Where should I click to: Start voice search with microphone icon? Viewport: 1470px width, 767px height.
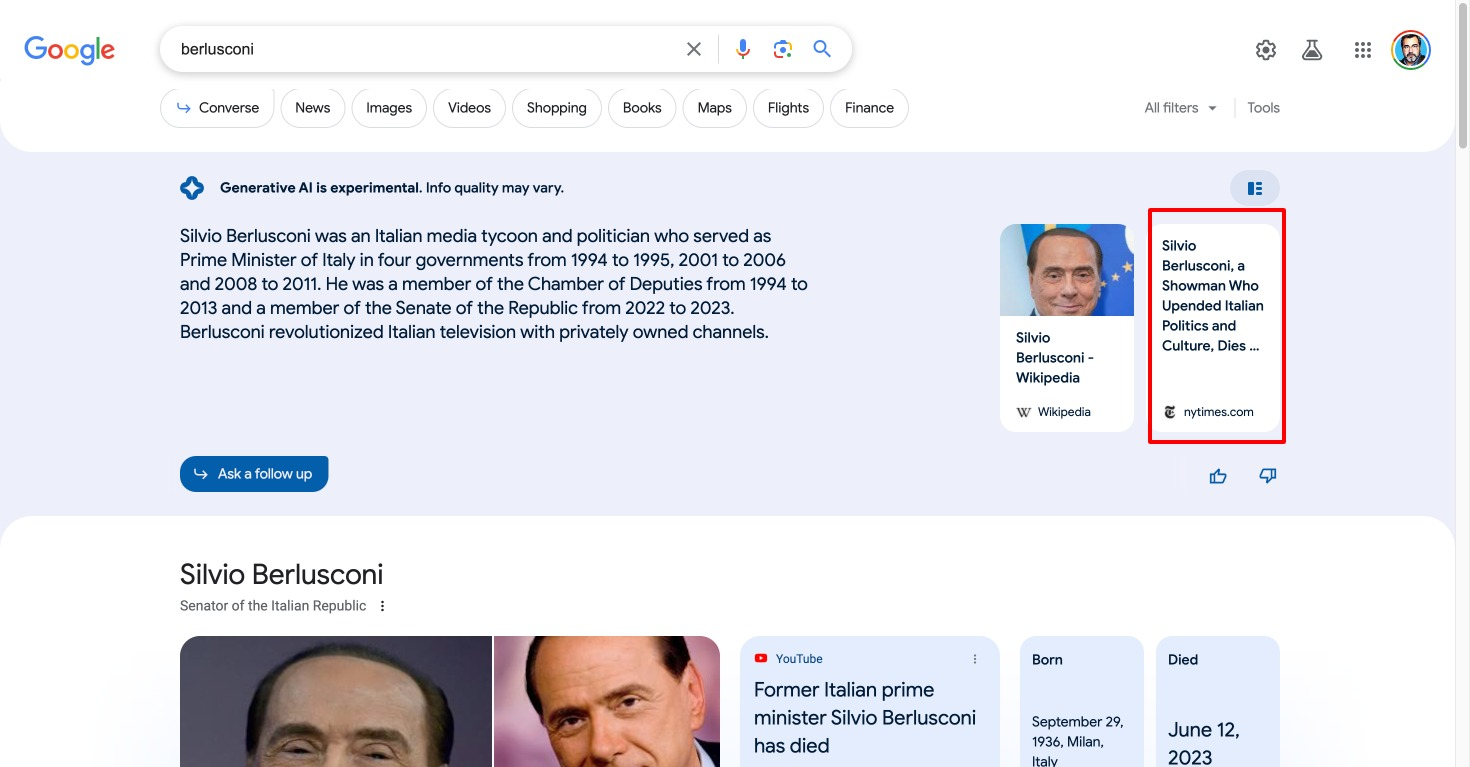(742, 49)
